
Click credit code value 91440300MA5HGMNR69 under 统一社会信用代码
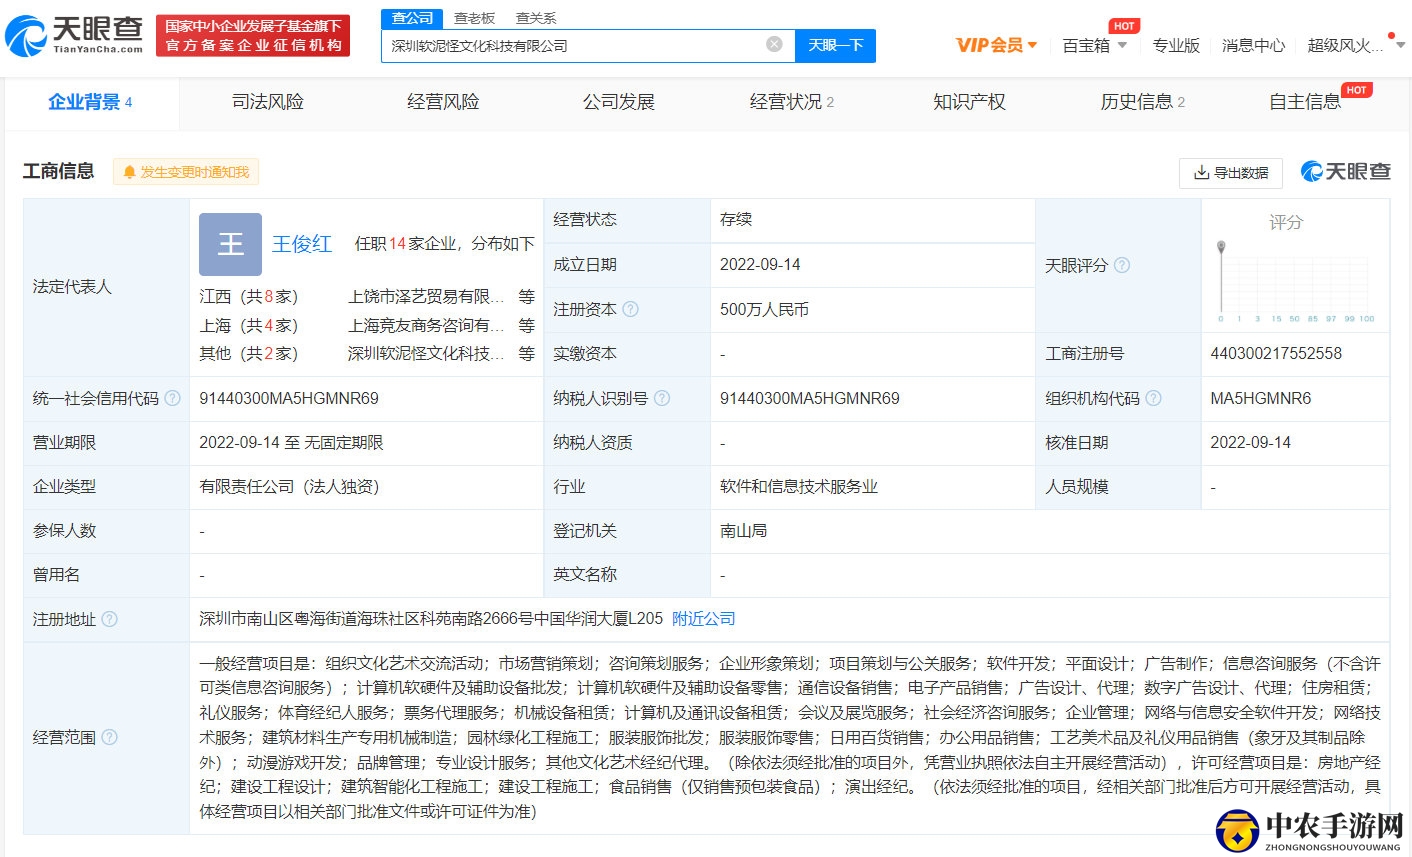pyautogui.click(x=289, y=398)
